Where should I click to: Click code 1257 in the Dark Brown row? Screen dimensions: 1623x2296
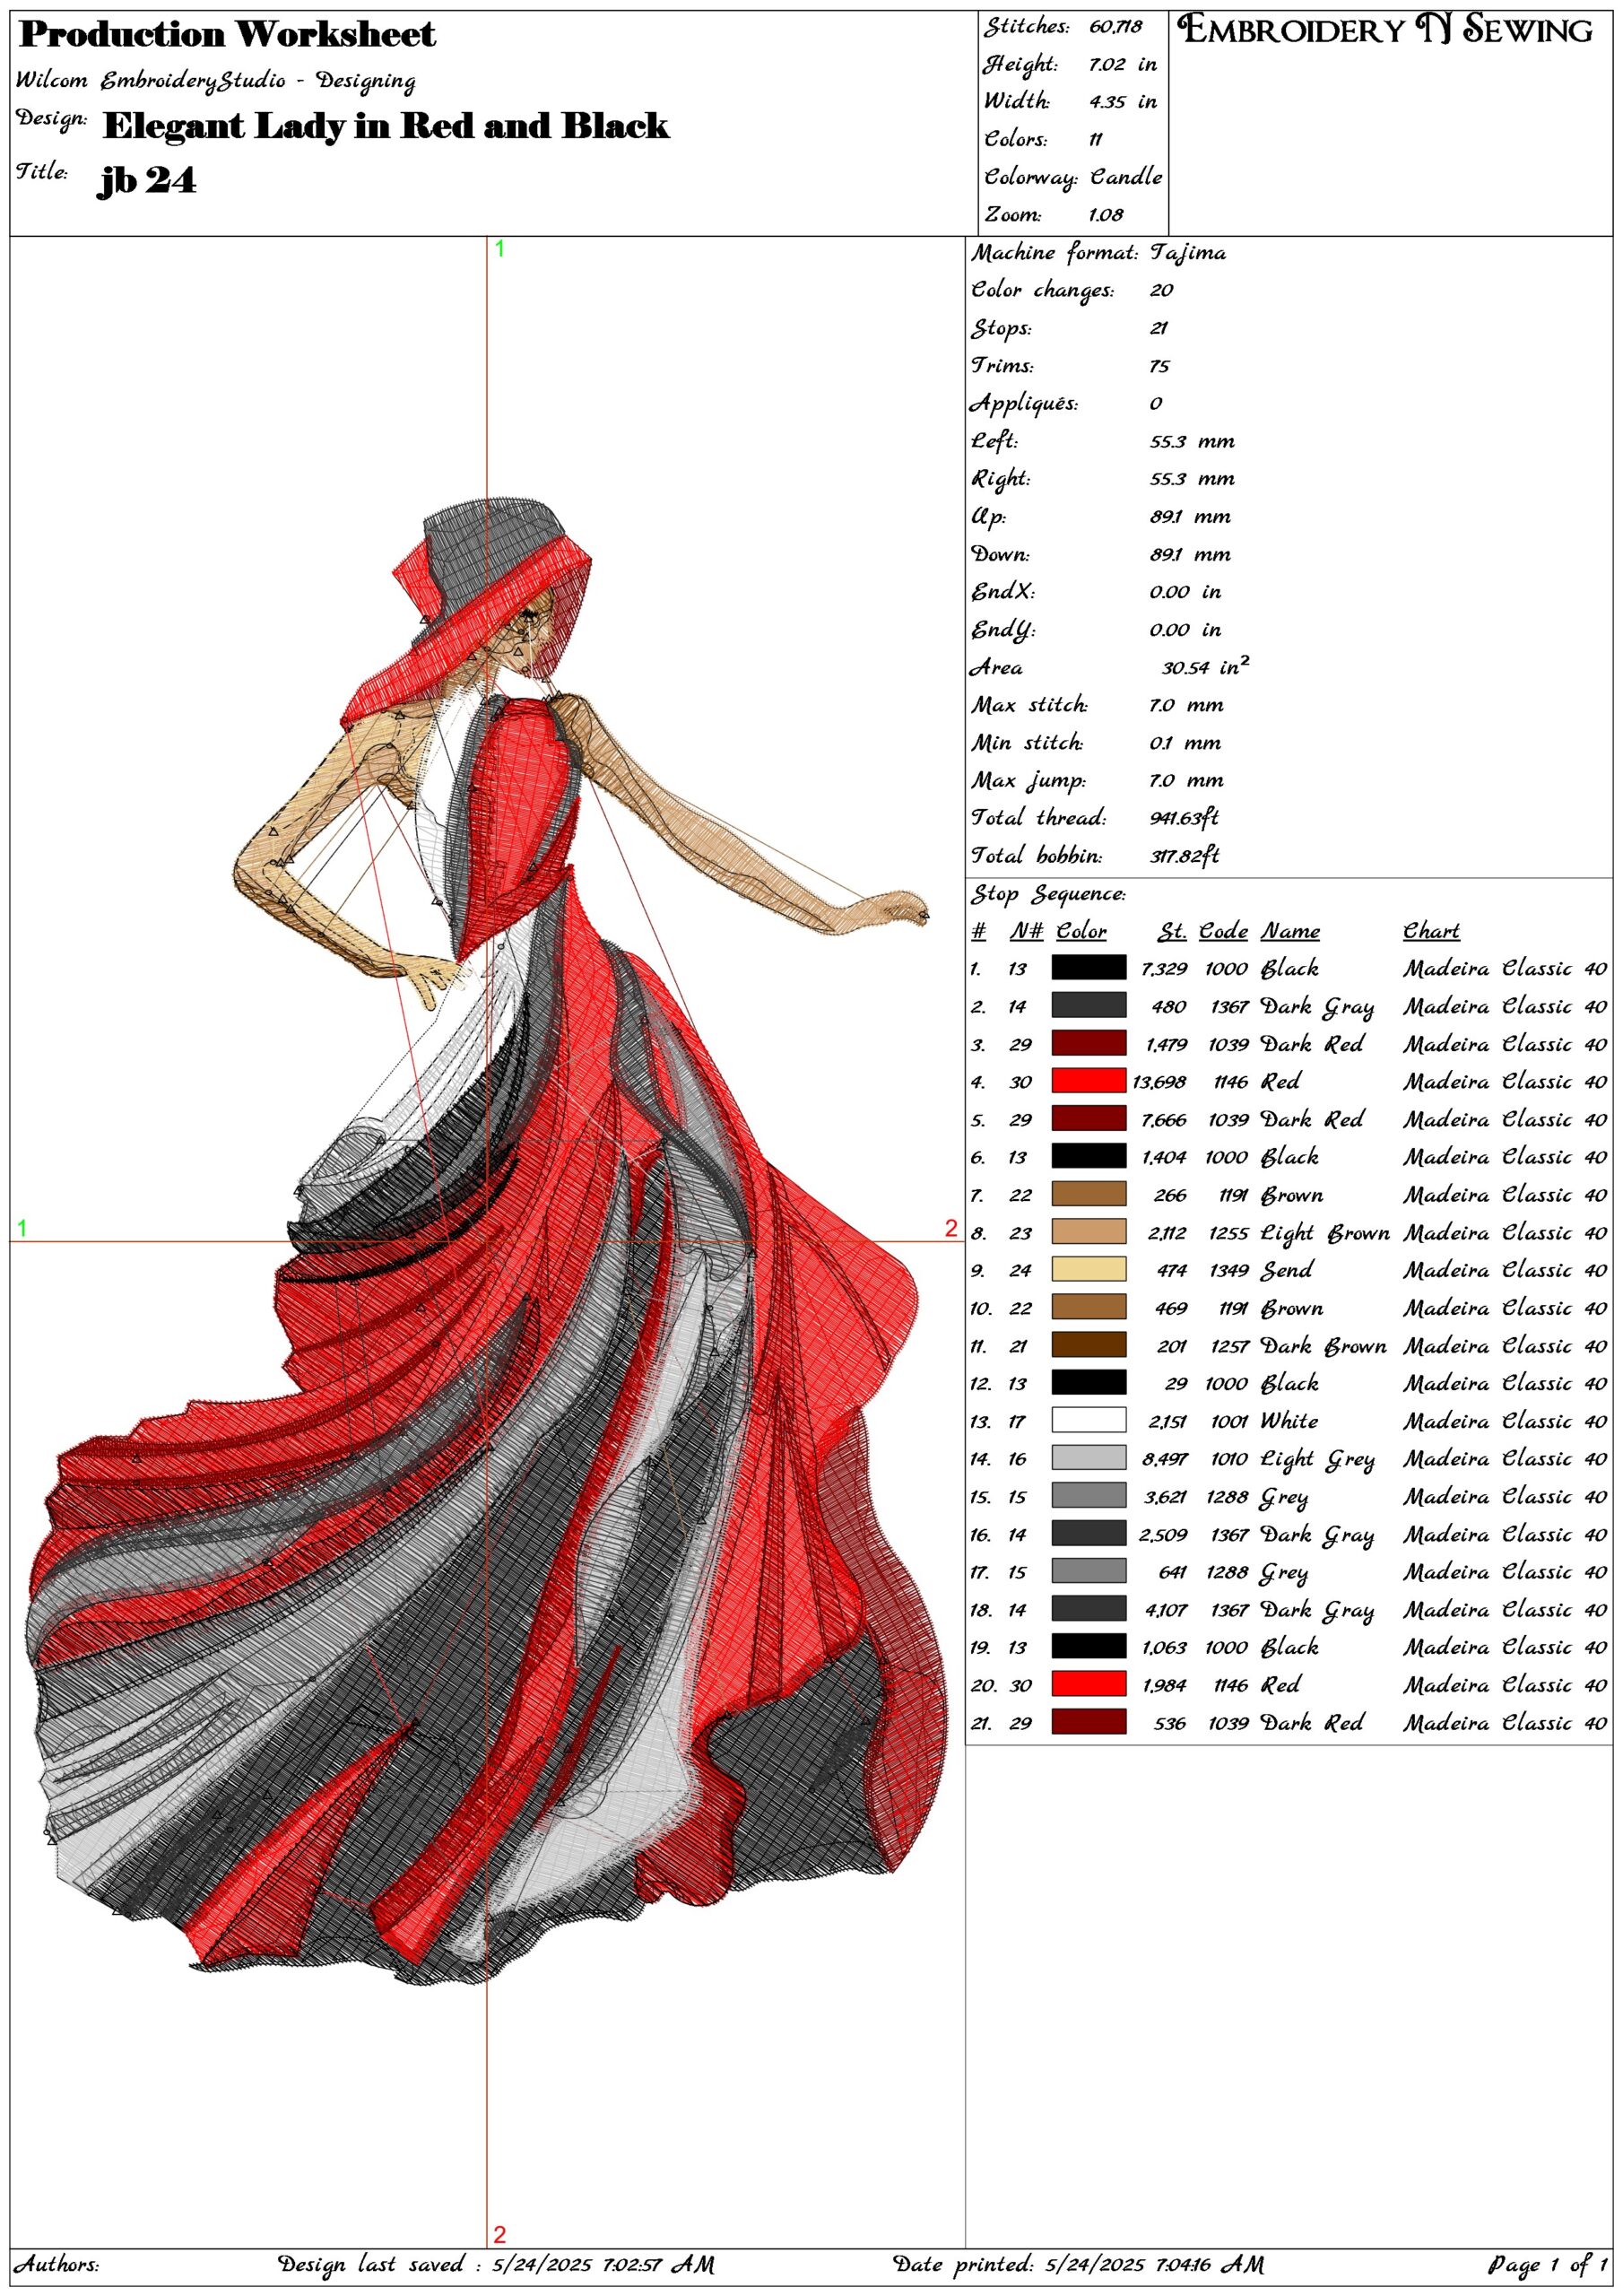(1230, 1347)
